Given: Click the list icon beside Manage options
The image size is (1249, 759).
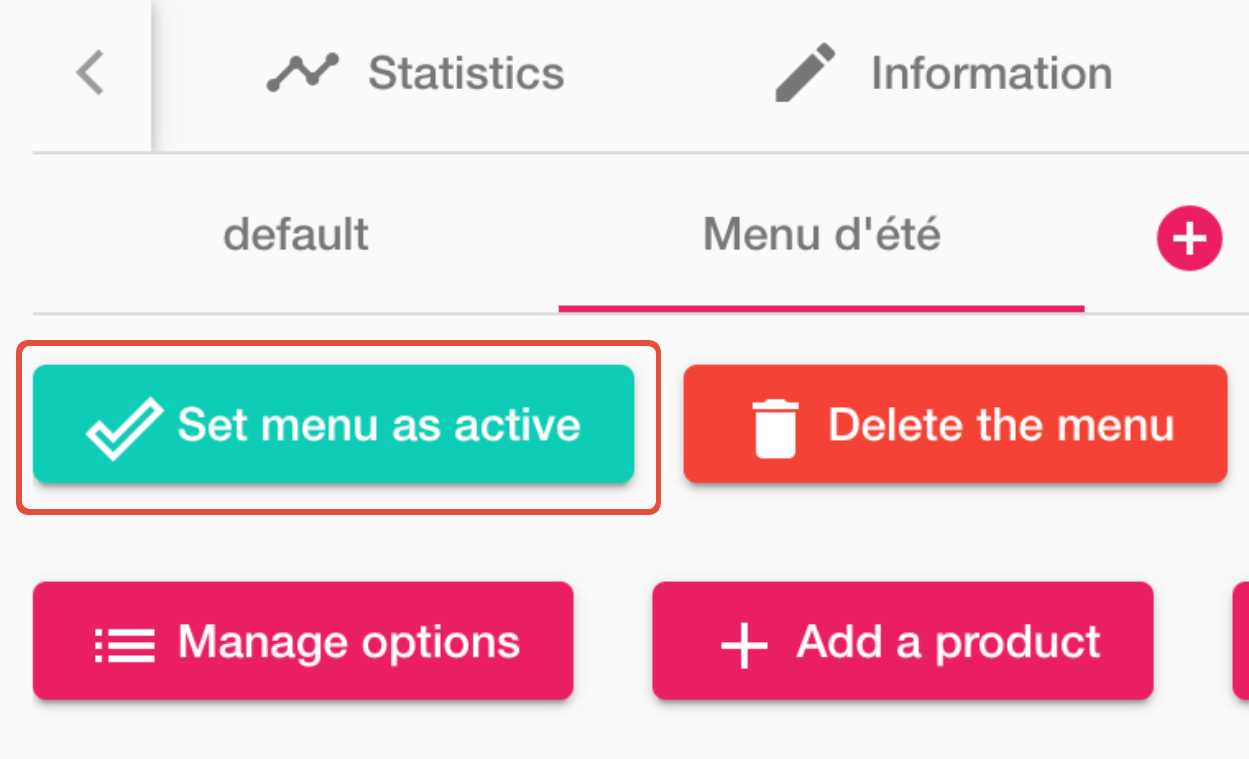Looking at the screenshot, I should pyautogui.click(x=125, y=645).
